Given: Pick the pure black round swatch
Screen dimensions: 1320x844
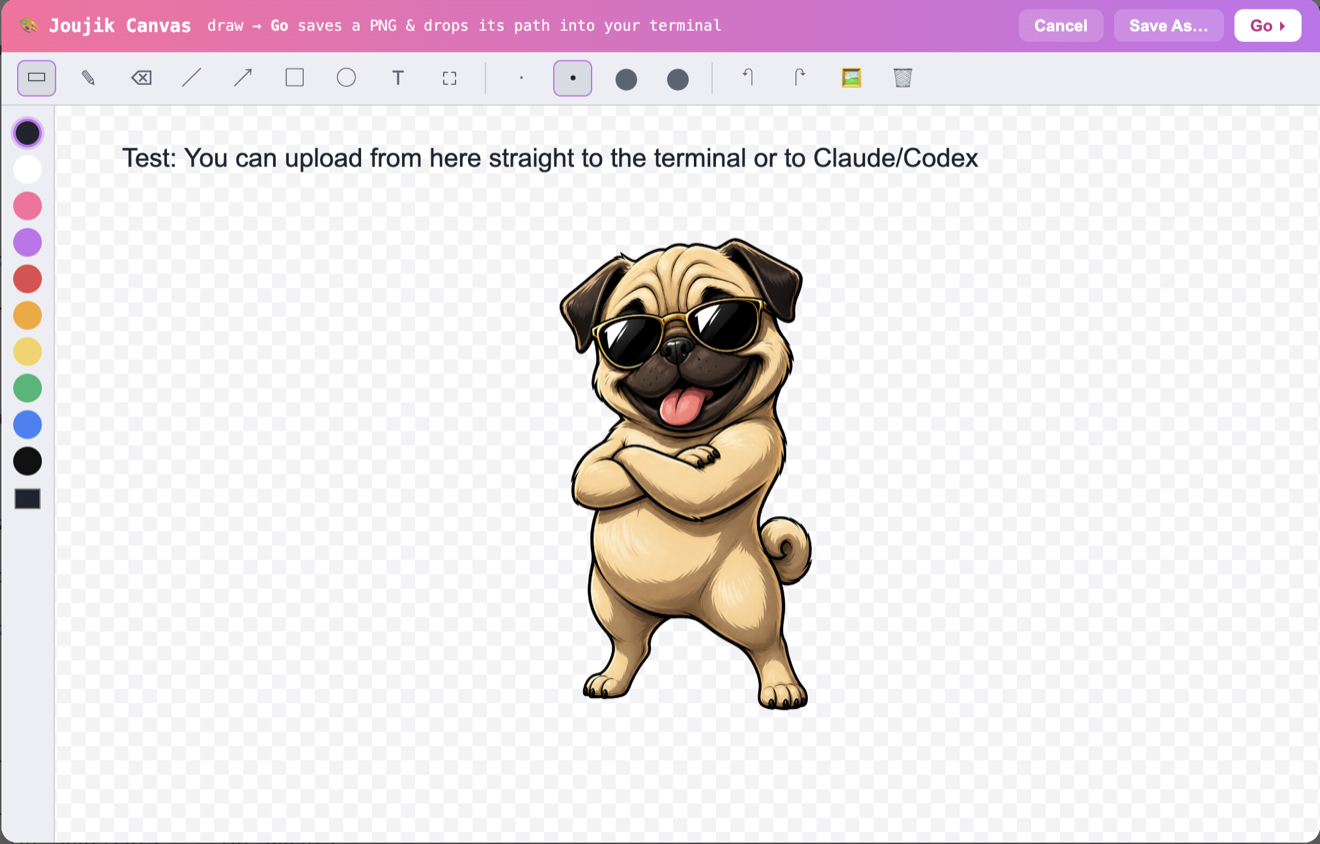Looking at the screenshot, I should (28, 461).
